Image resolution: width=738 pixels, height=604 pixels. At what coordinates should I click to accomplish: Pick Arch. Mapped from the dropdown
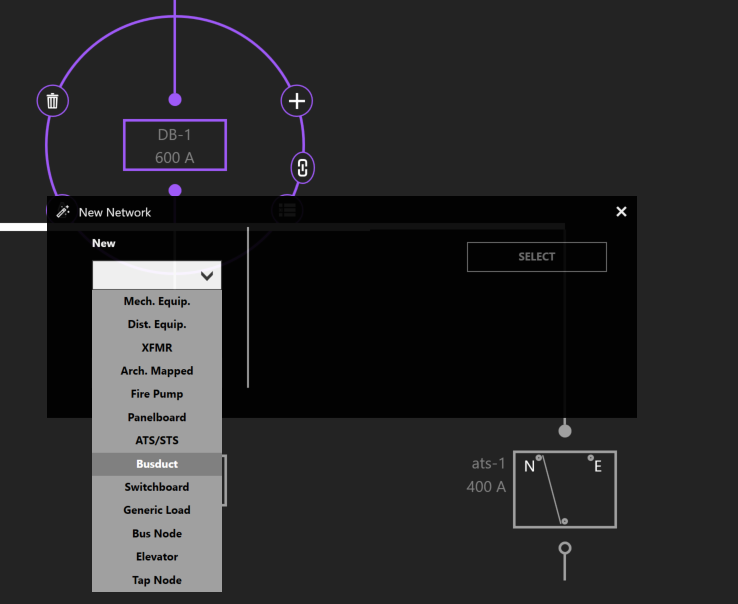point(157,371)
